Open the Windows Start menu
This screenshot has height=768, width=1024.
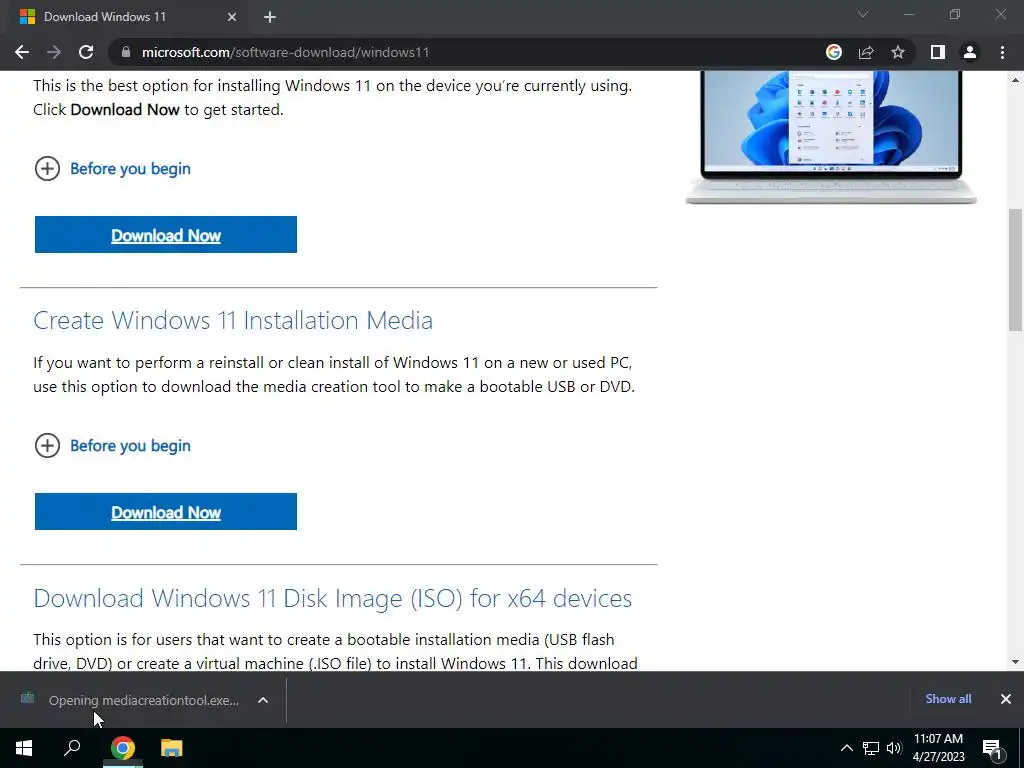pos(24,748)
